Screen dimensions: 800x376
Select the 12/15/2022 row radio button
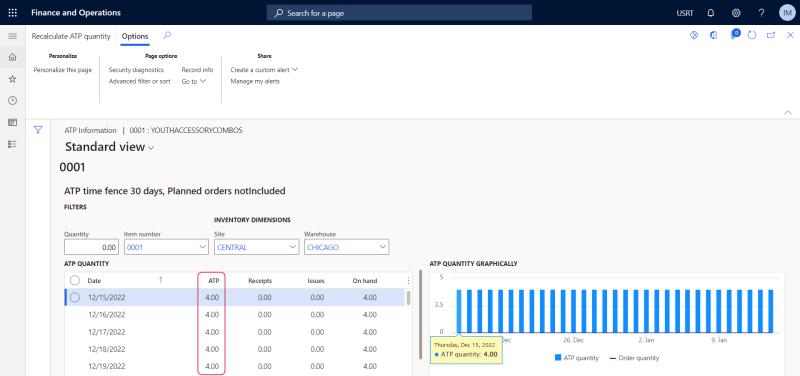click(75, 297)
